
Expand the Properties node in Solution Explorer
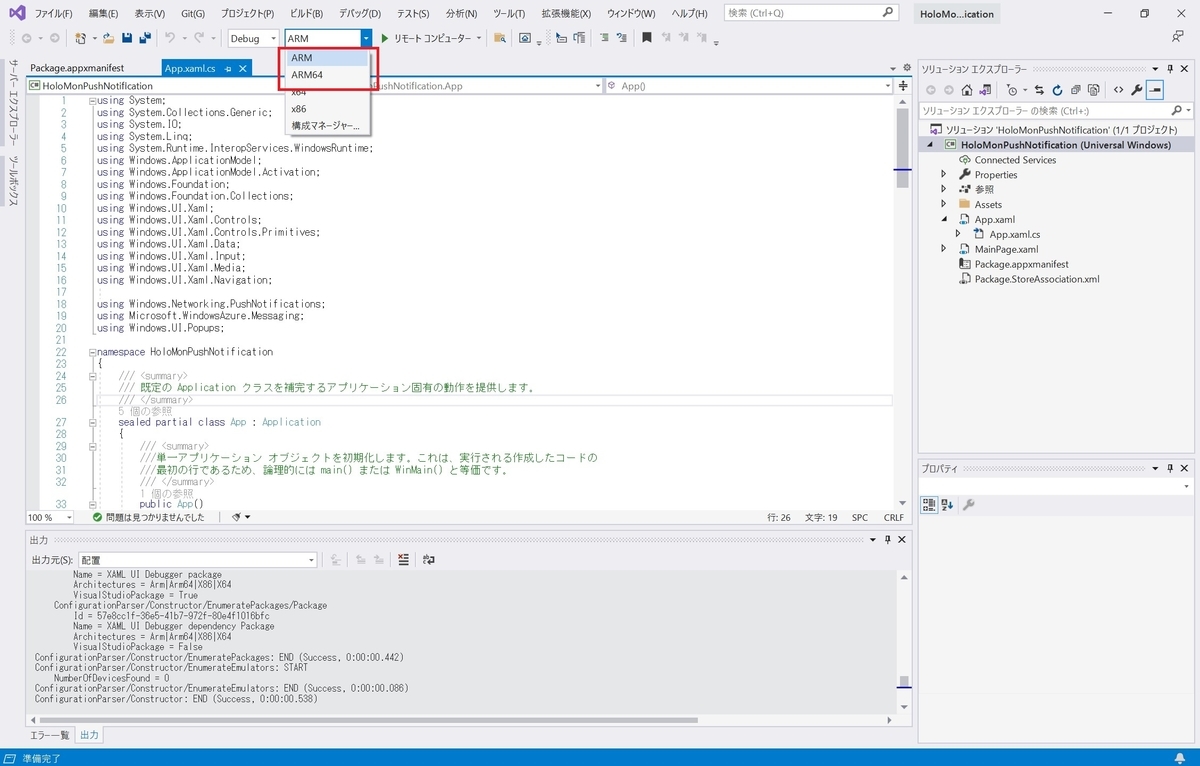click(943, 174)
